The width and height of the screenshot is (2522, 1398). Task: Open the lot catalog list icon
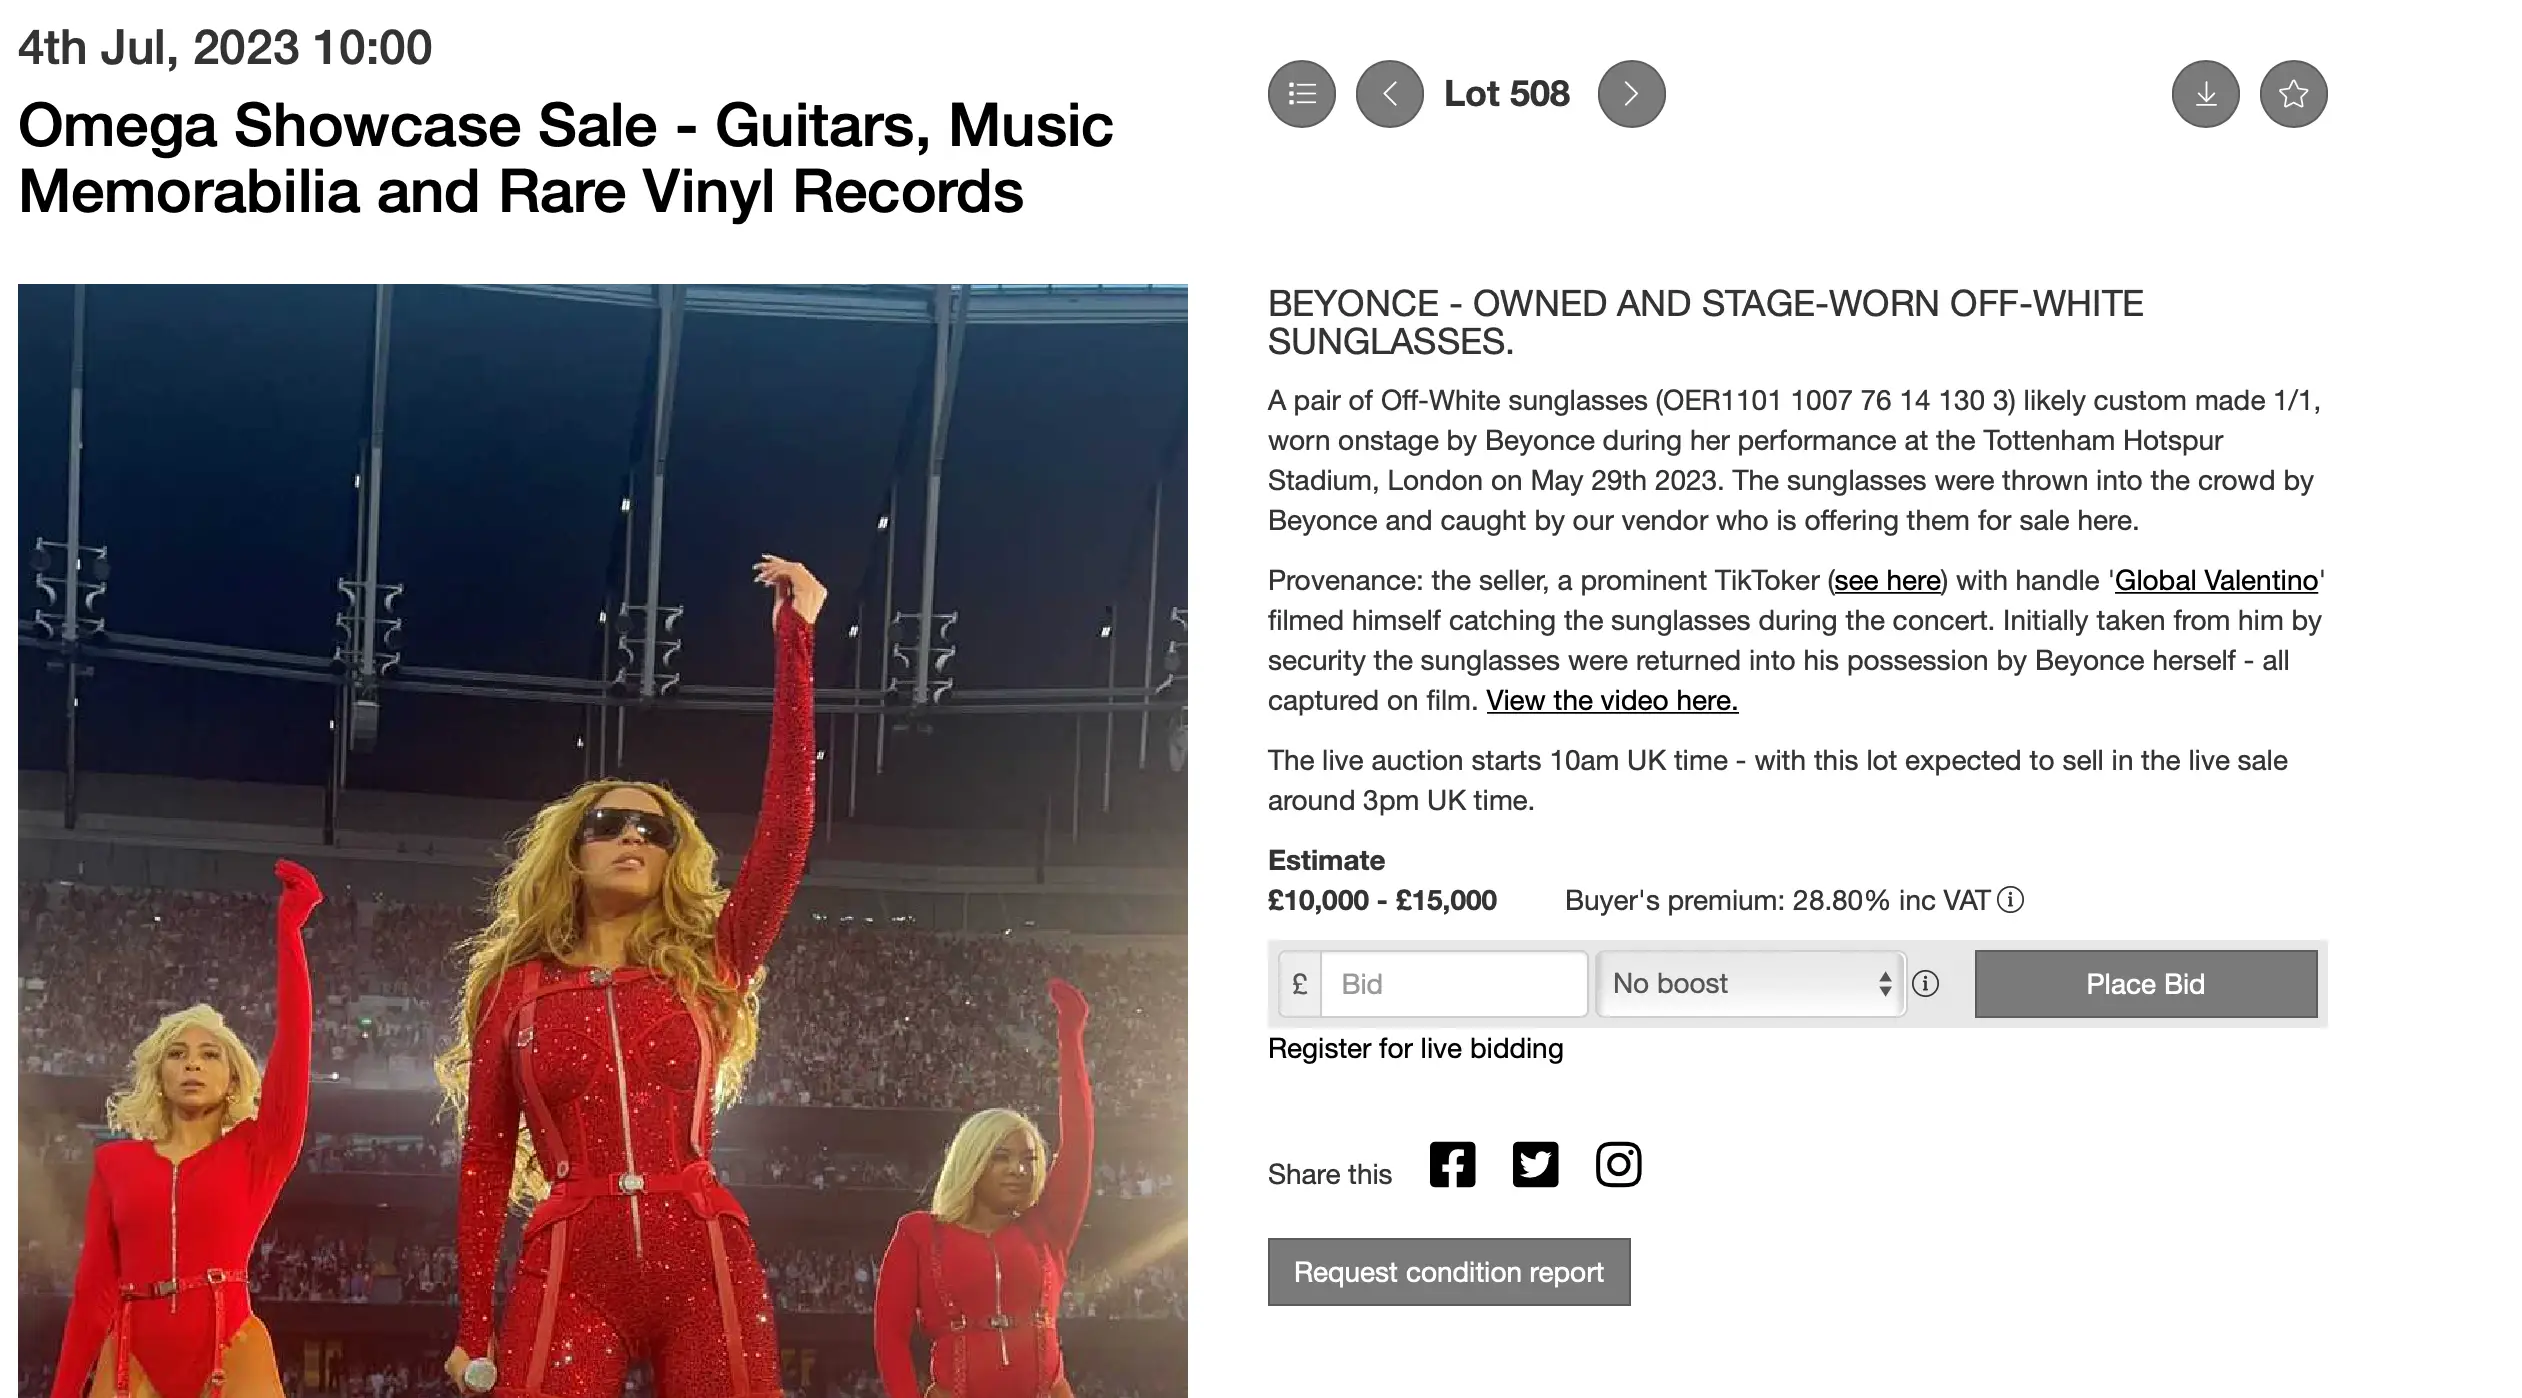point(1301,93)
